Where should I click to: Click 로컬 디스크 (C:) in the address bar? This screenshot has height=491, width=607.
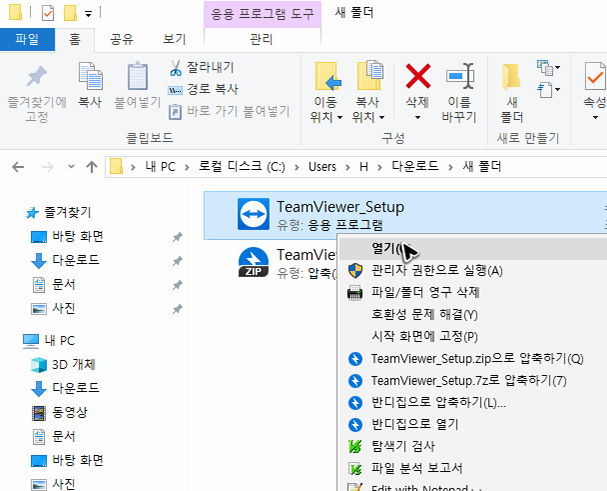[242, 167]
